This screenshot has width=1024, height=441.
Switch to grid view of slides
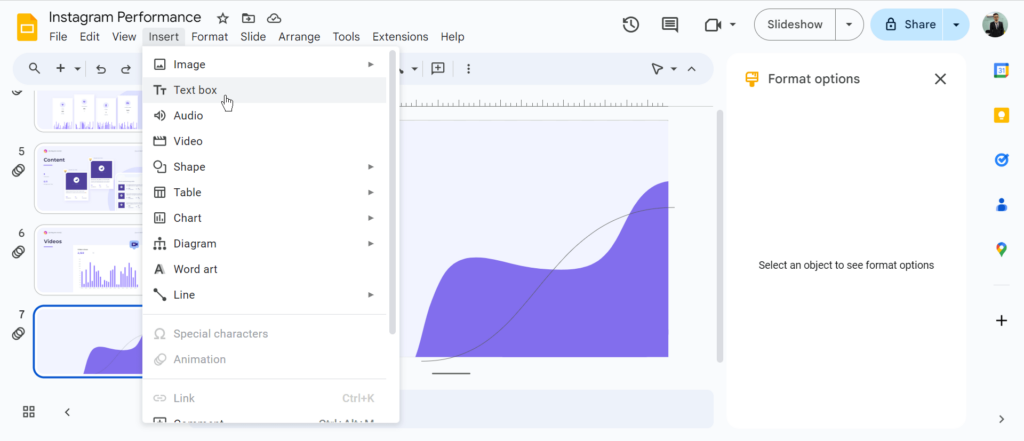(x=29, y=412)
